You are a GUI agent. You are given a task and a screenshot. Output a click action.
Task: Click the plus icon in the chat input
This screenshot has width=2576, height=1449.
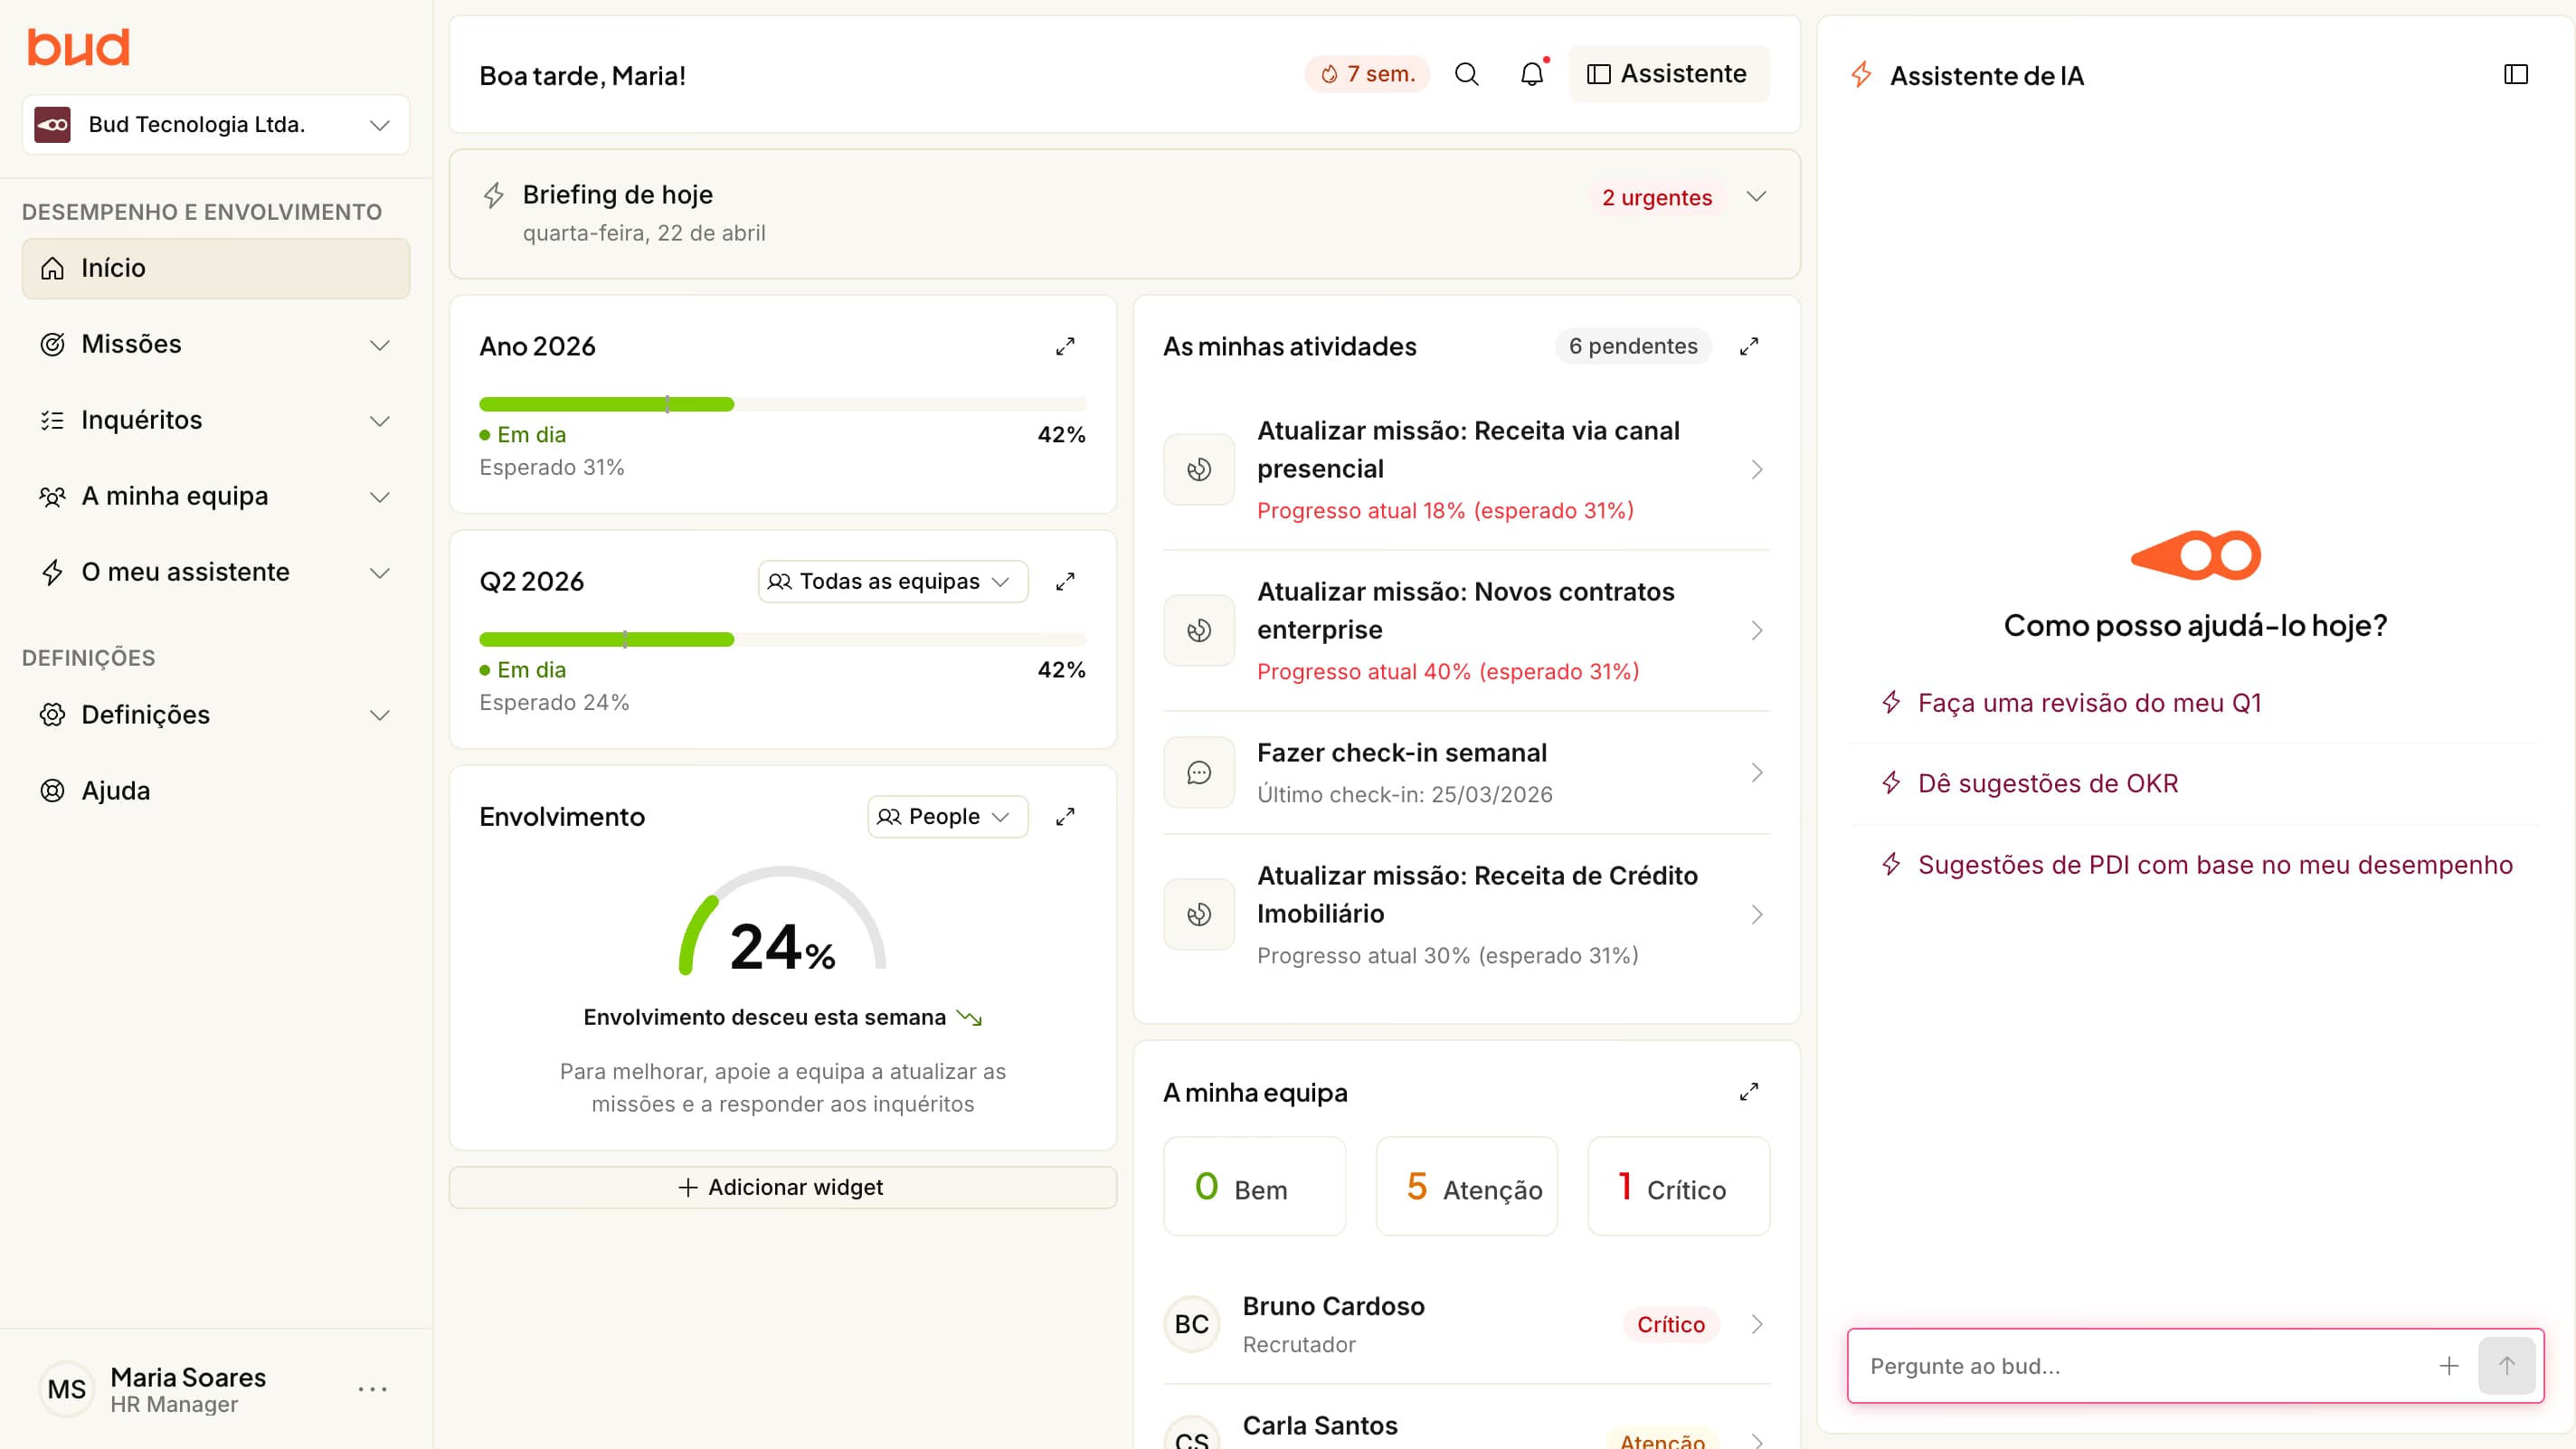(x=2450, y=1366)
